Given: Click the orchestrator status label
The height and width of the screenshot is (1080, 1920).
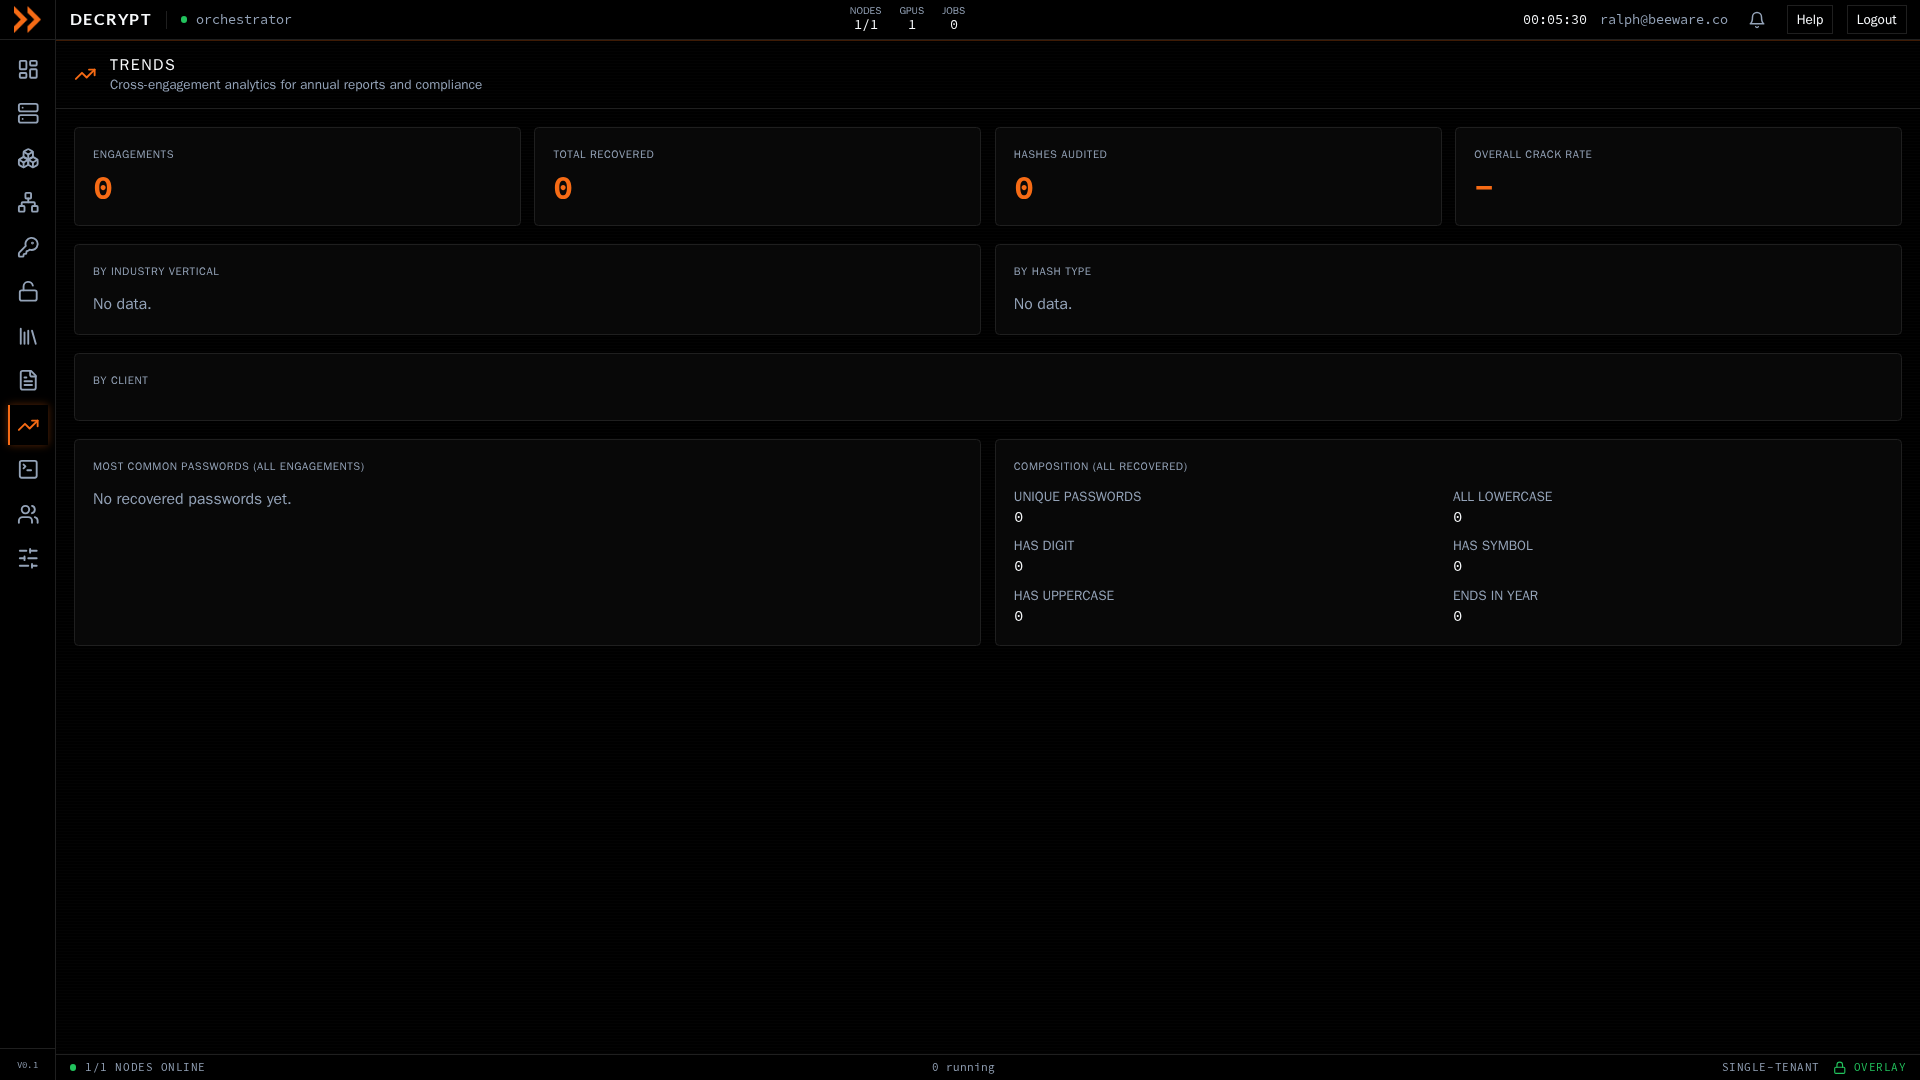Looking at the screenshot, I should (243, 19).
